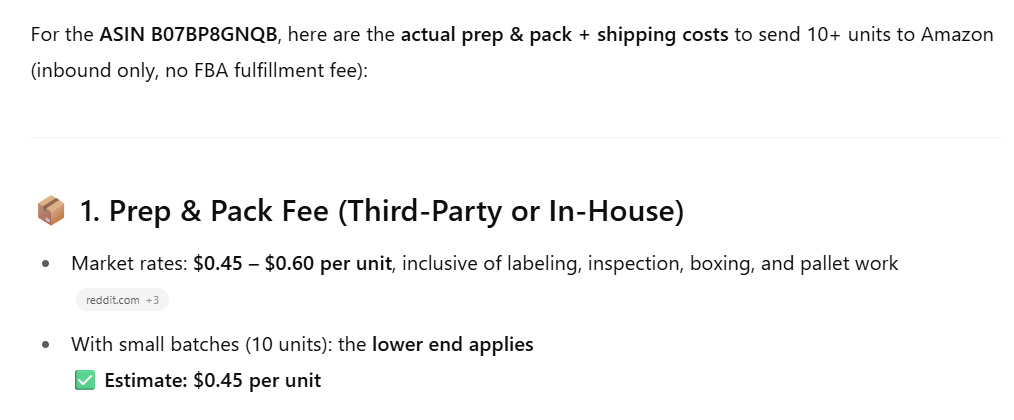Click the bold lower end applies text

(452, 345)
